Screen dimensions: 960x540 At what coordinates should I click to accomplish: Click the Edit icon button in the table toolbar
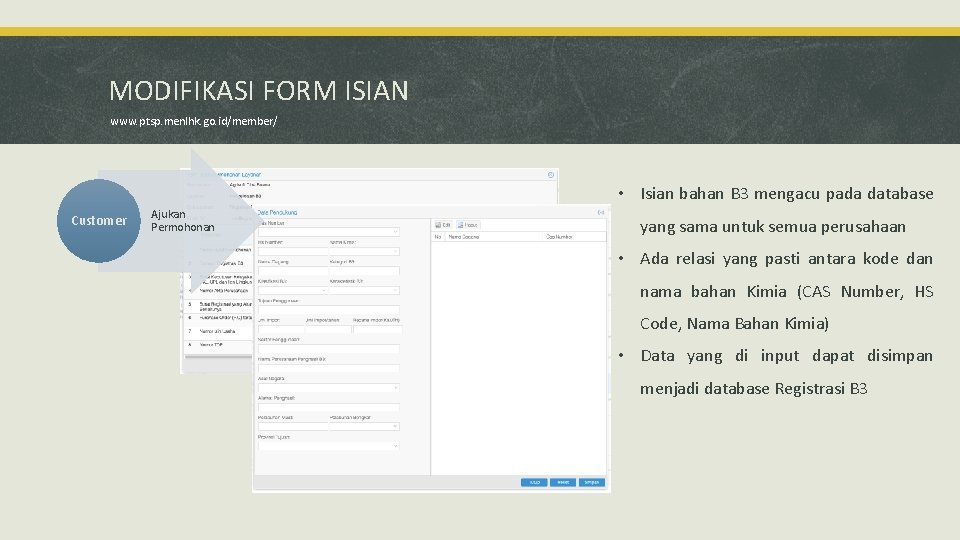pos(443,225)
